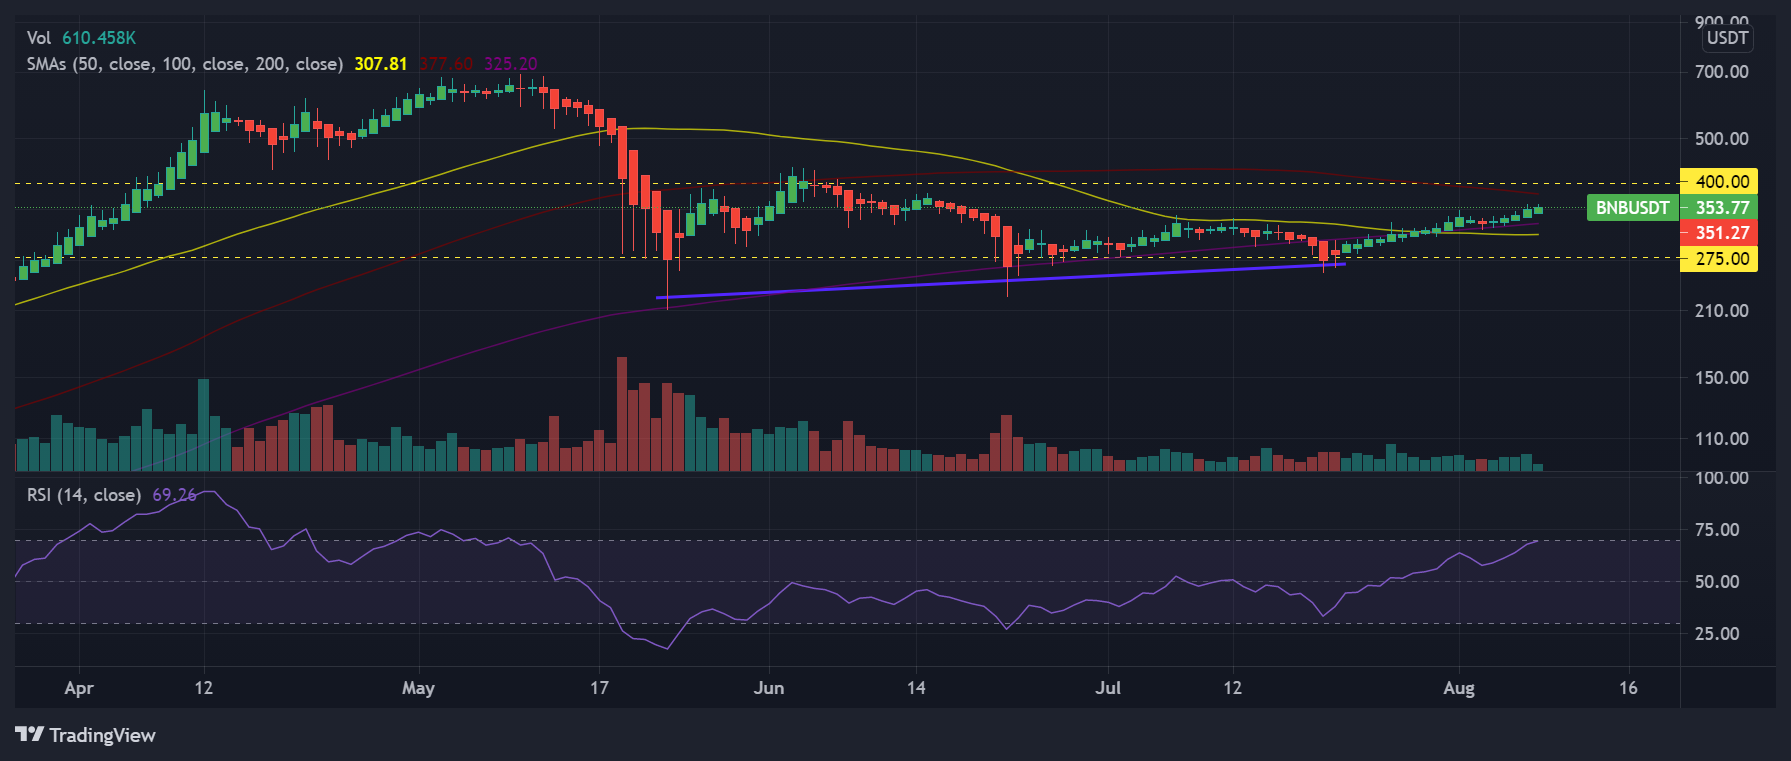Click the May date on time axis

pos(418,688)
